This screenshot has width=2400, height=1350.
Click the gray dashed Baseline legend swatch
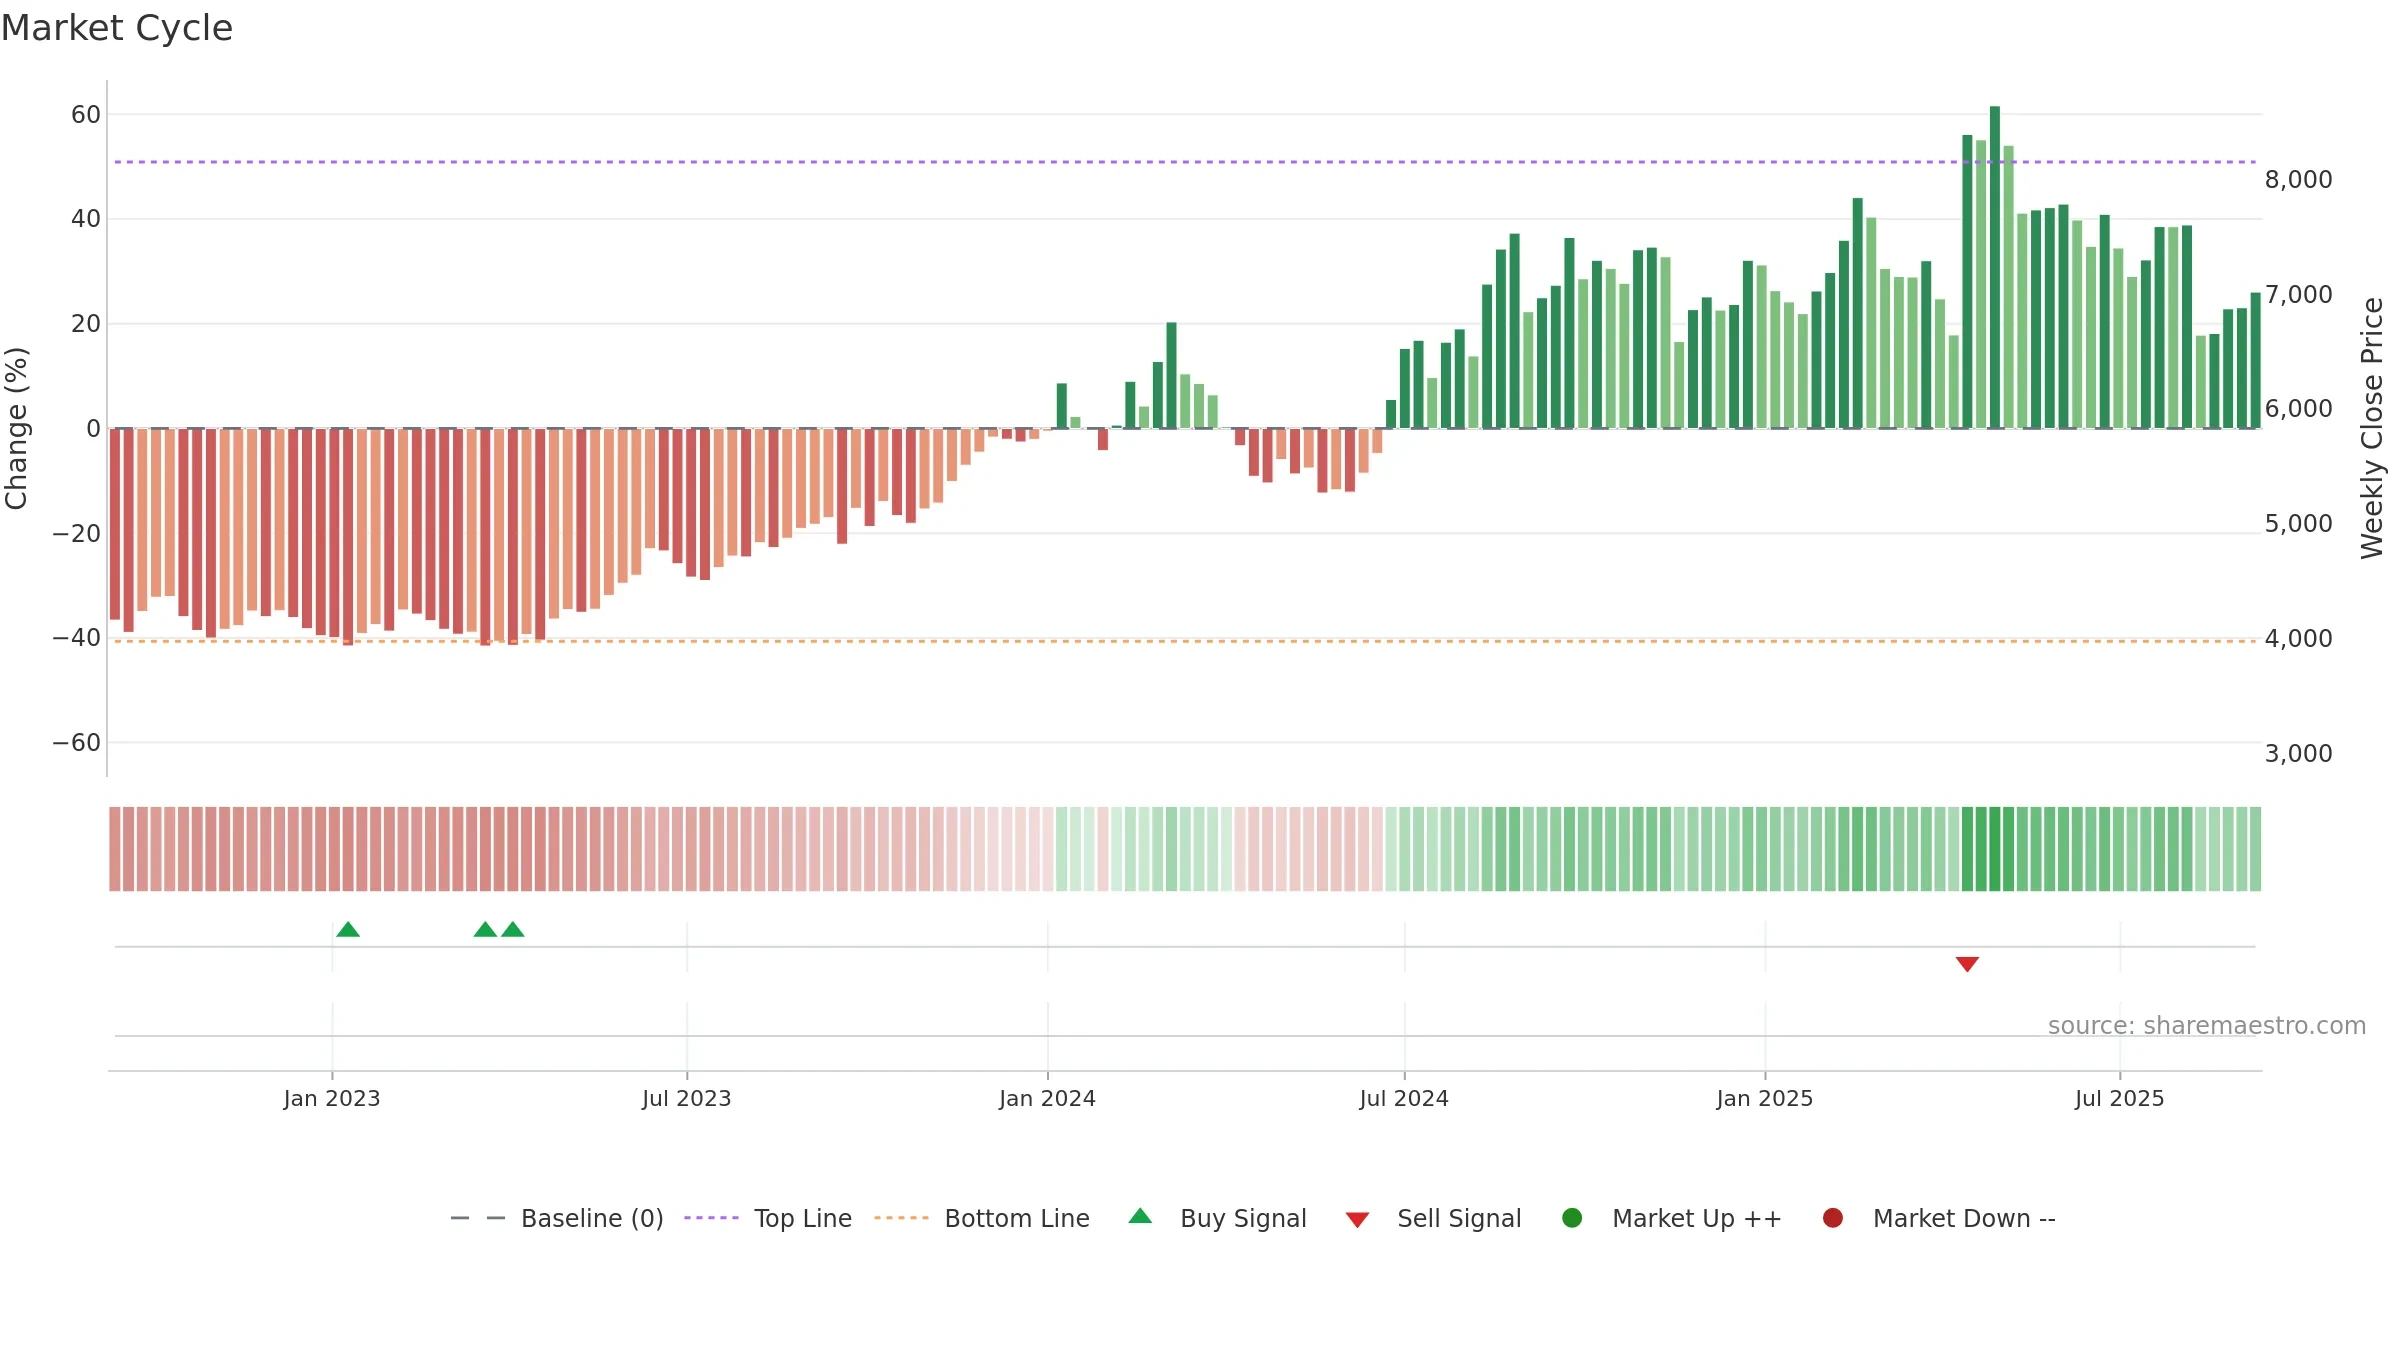(x=478, y=1218)
